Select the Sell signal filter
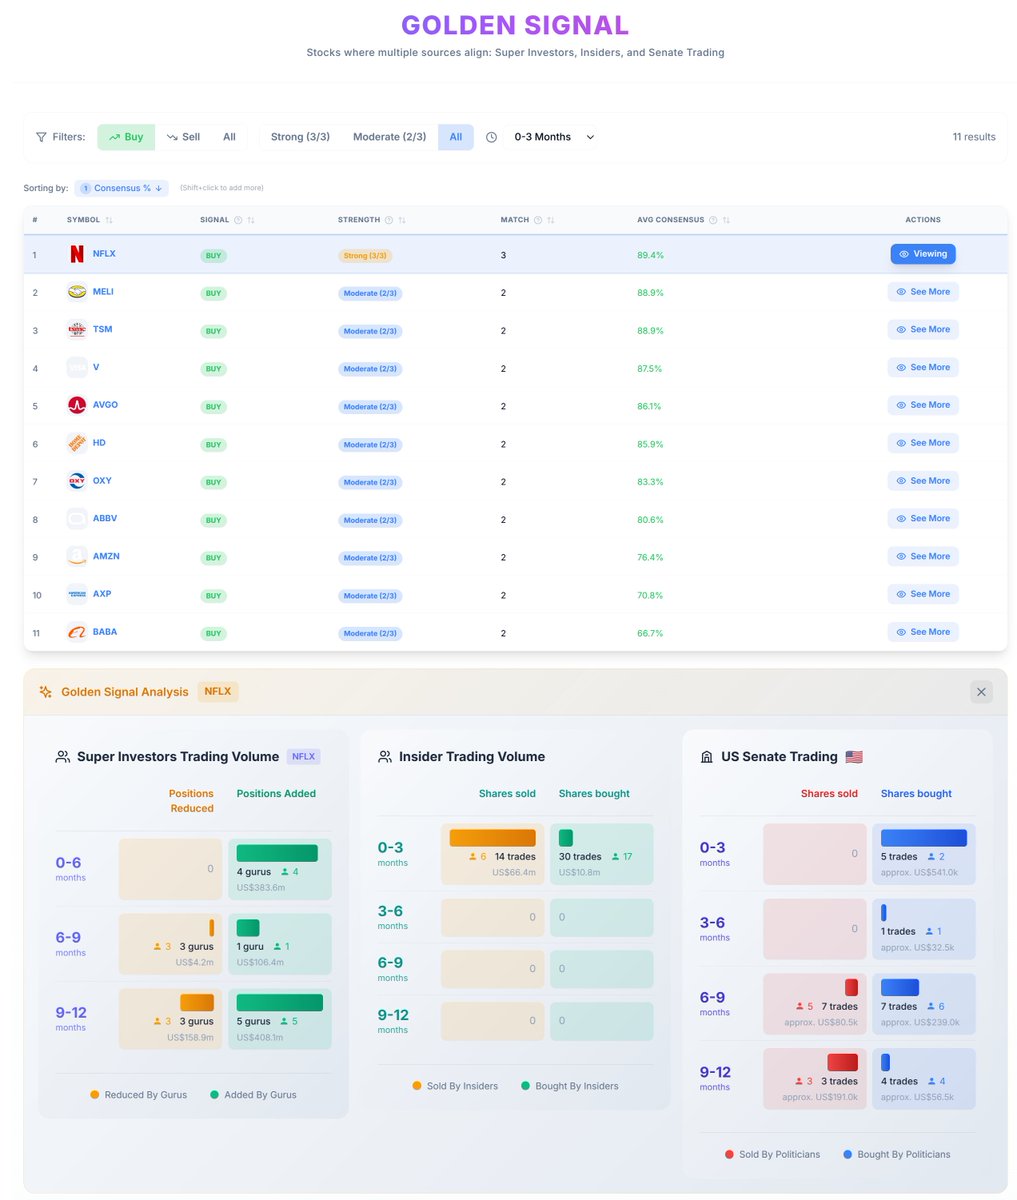 pyautogui.click(x=183, y=137)
